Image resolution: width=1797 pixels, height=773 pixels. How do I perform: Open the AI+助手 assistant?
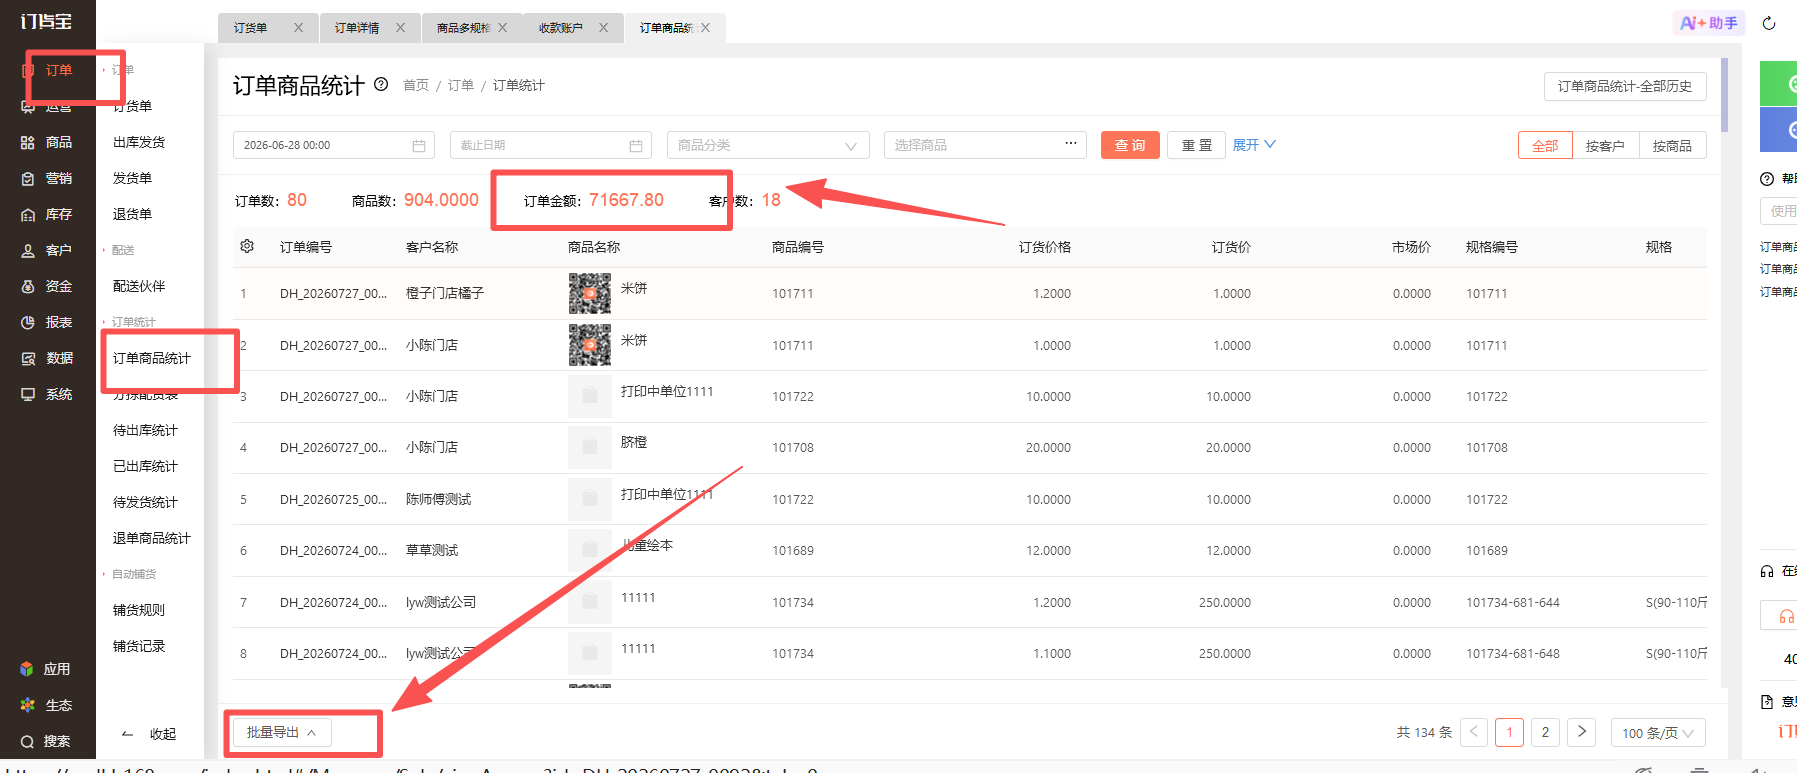(1709, 23)
